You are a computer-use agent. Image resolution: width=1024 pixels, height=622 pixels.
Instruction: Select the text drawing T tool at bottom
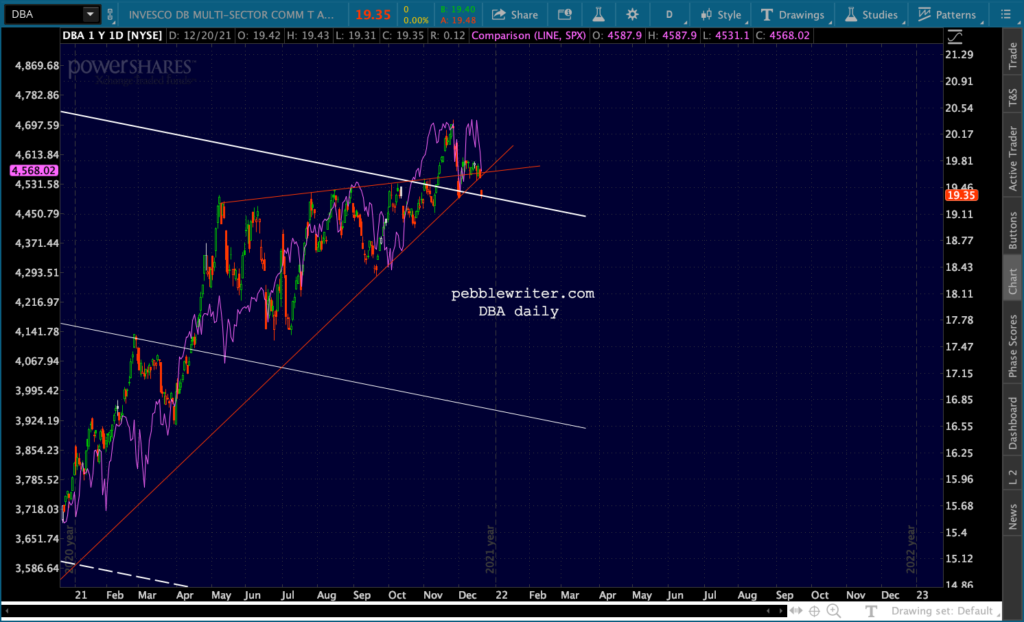(871, 612)
